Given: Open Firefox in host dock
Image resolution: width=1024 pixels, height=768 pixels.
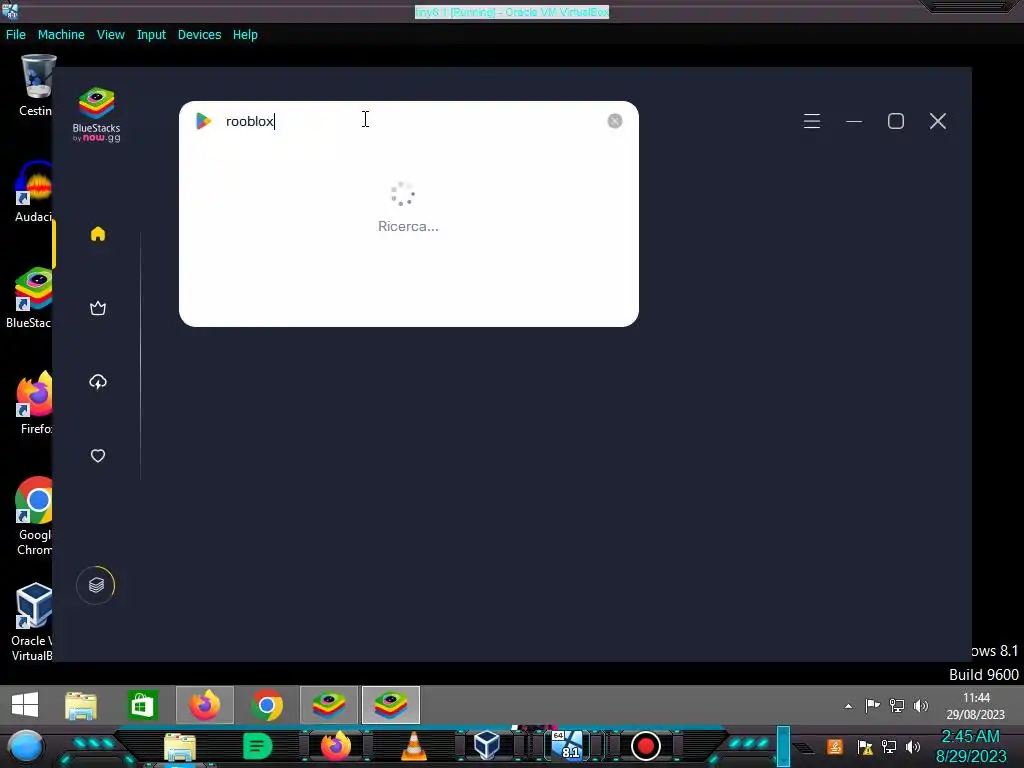Looking at the screenshot, I should [336, 746].
